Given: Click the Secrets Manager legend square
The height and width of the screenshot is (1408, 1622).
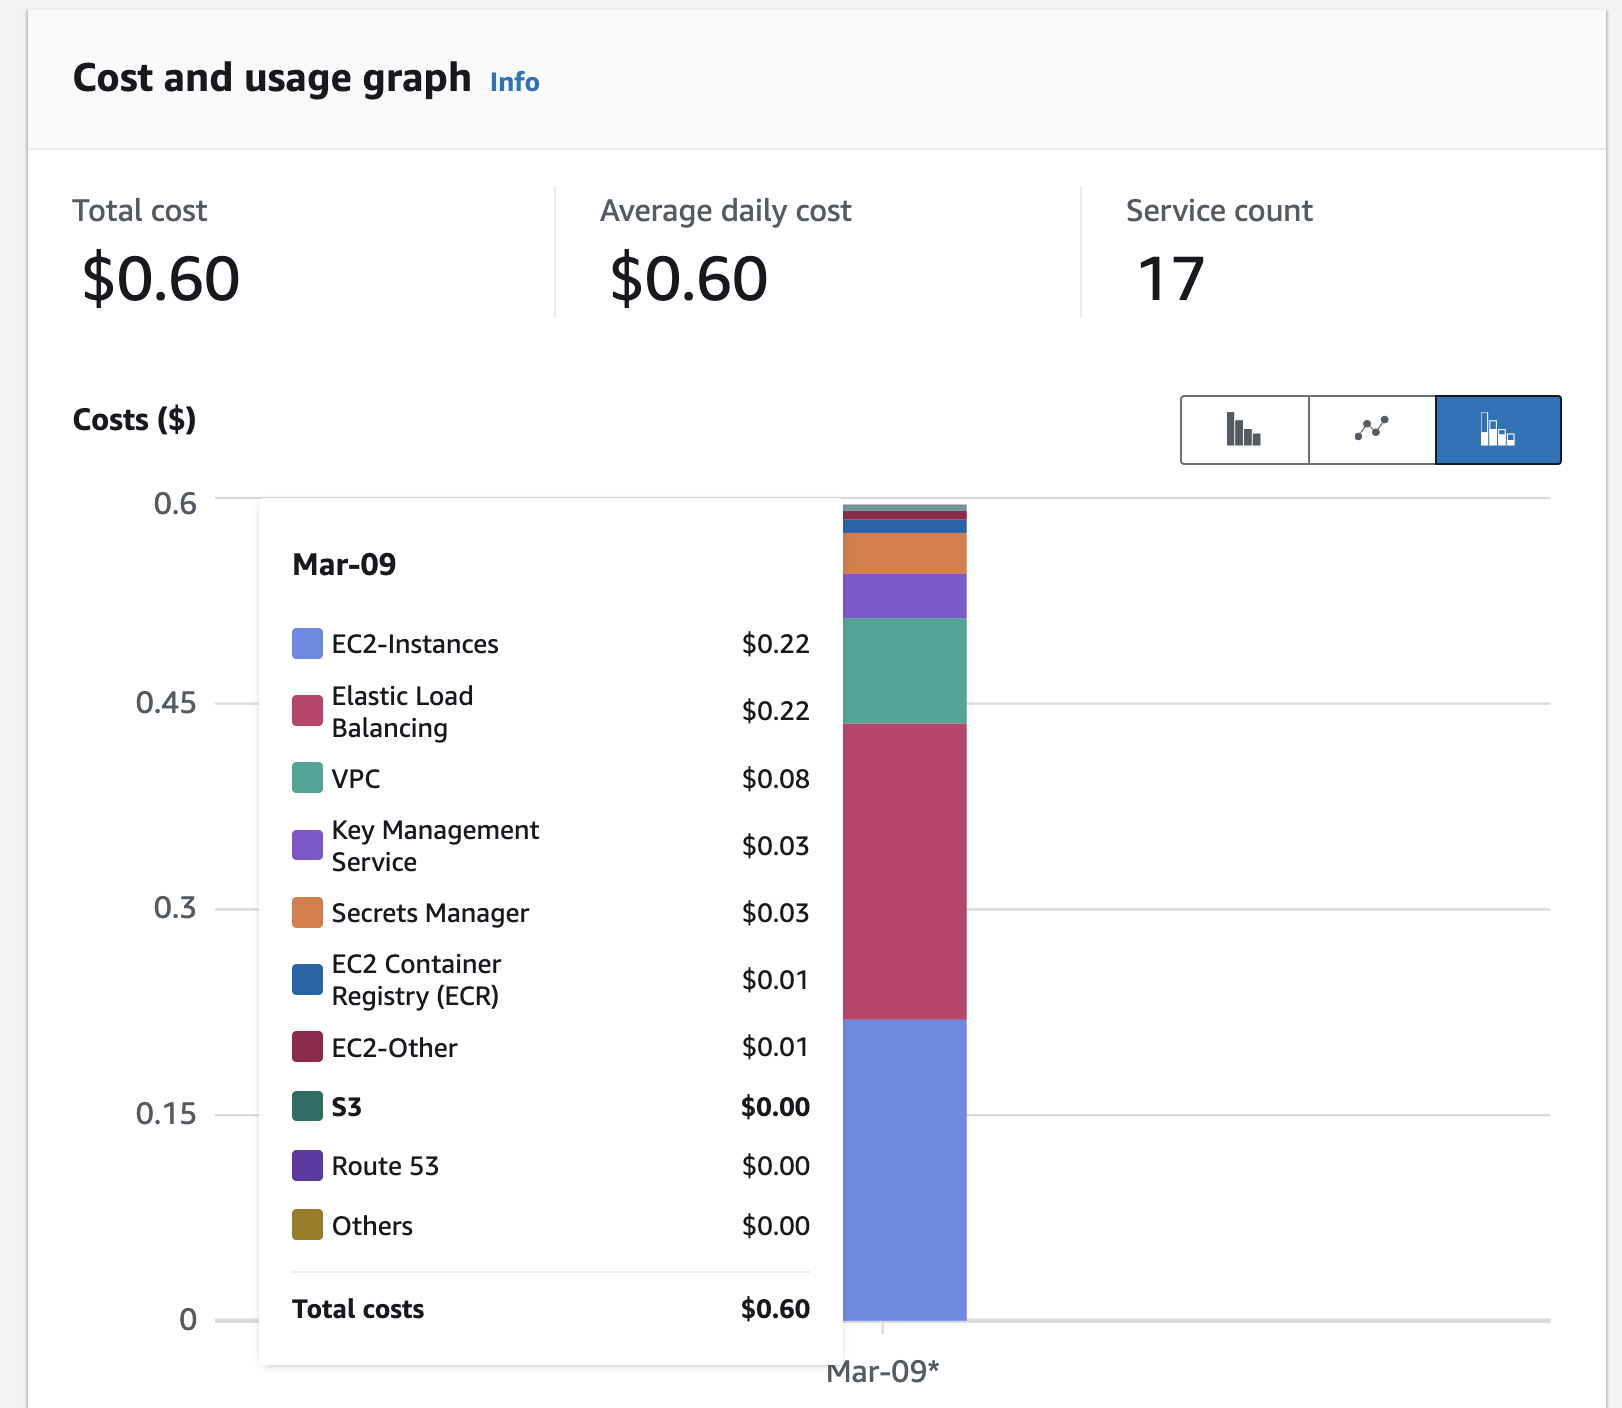Looking at the screenshot, I should [305, 912].
